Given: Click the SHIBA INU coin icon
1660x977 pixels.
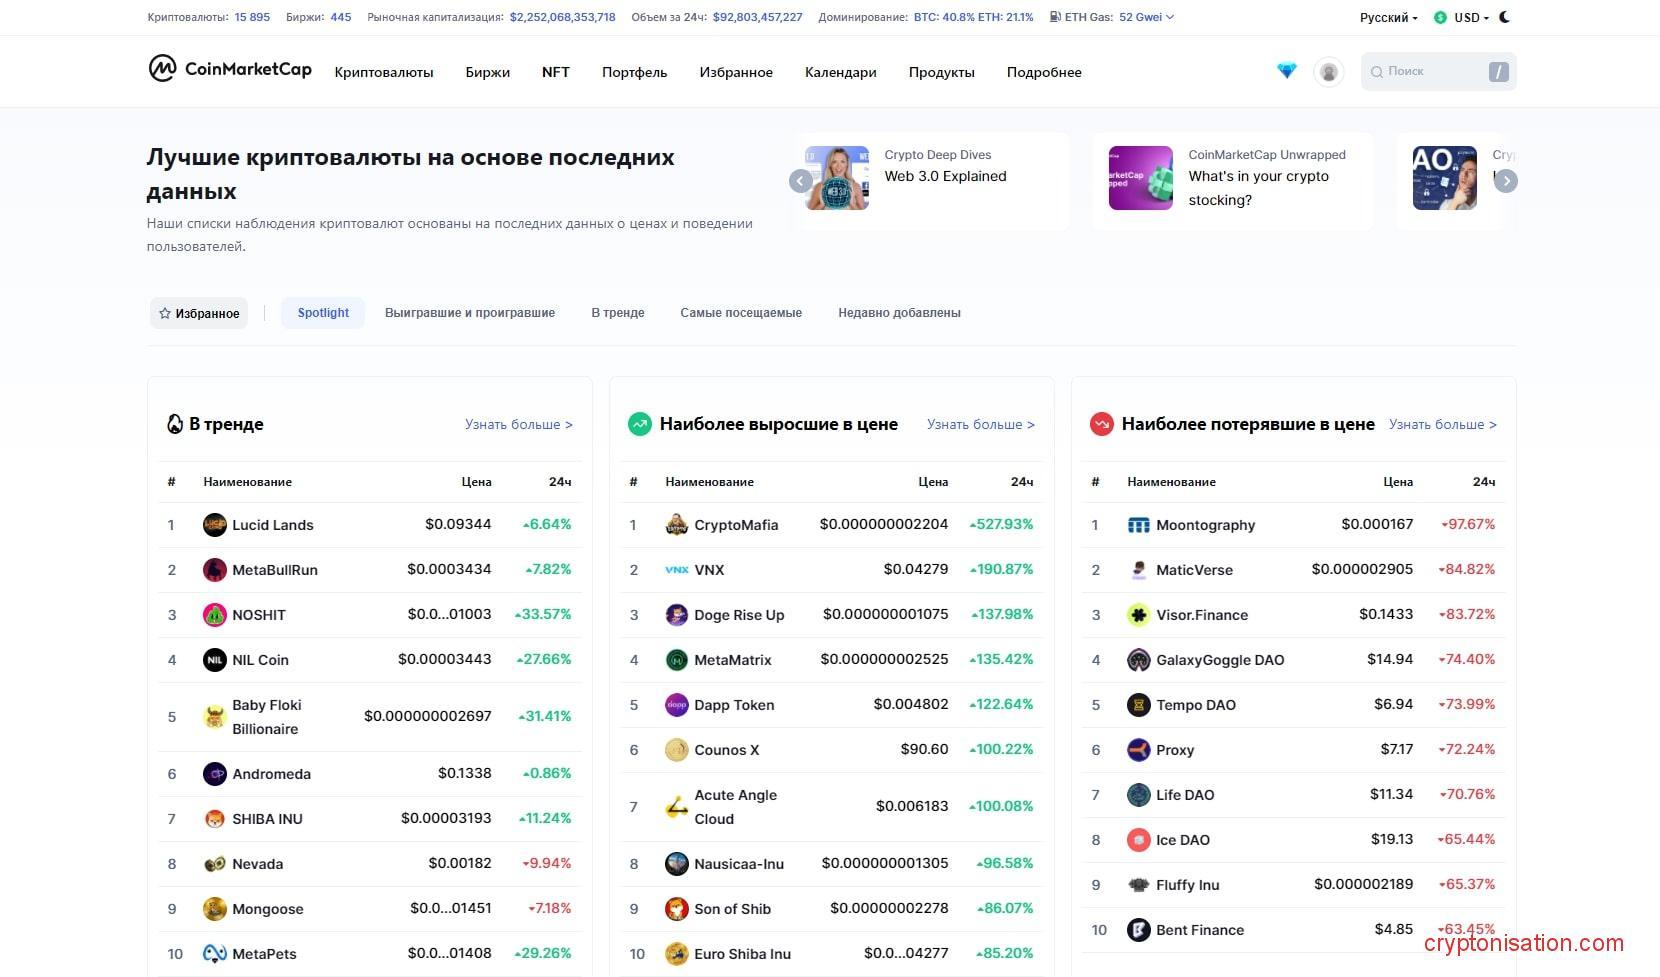Looking at the screenshot, I should click(x=214, y=819).
